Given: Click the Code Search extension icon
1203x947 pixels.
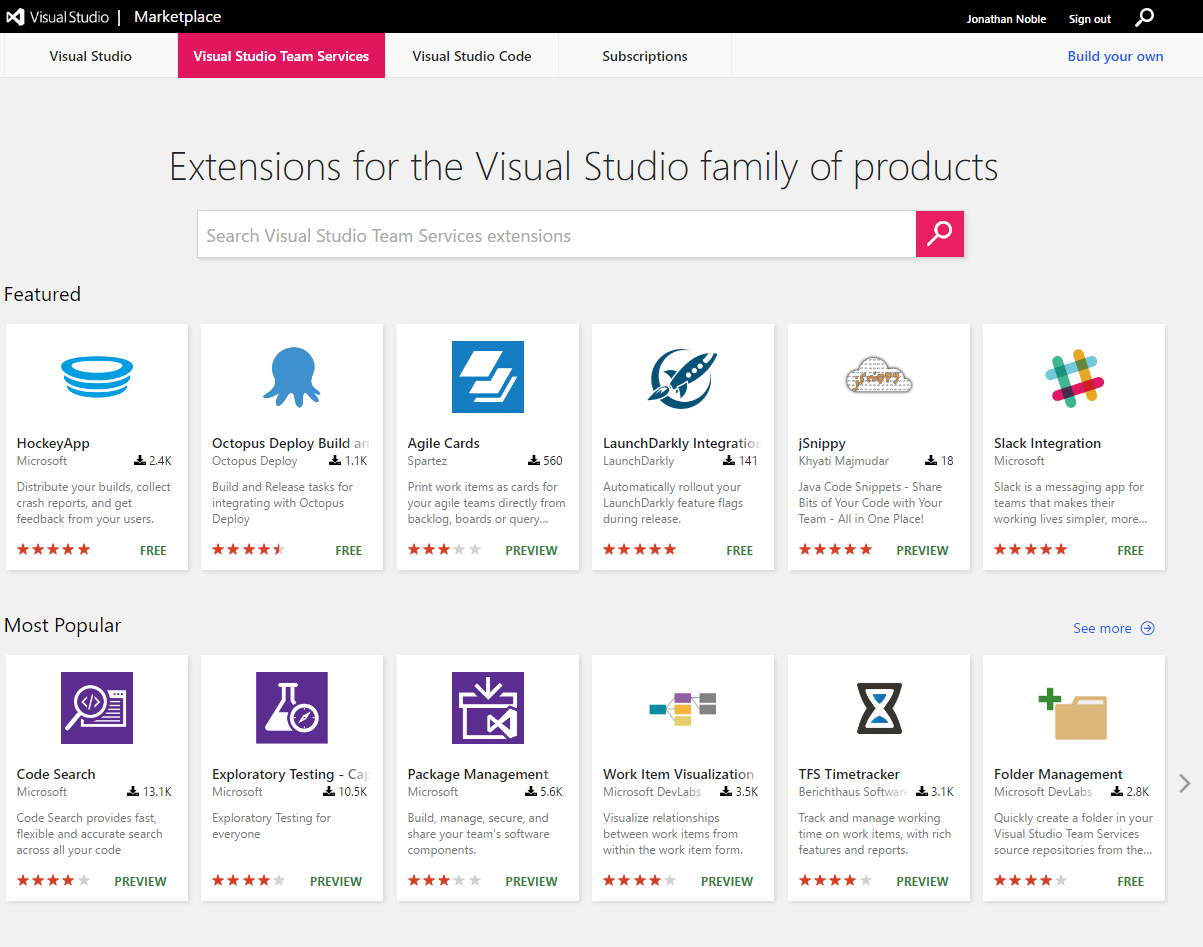Looking at the screenshot, I should (96, 708).
